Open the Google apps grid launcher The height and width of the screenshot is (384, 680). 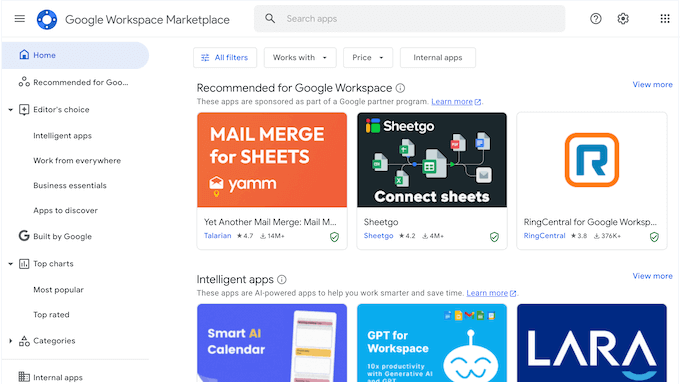664,19
